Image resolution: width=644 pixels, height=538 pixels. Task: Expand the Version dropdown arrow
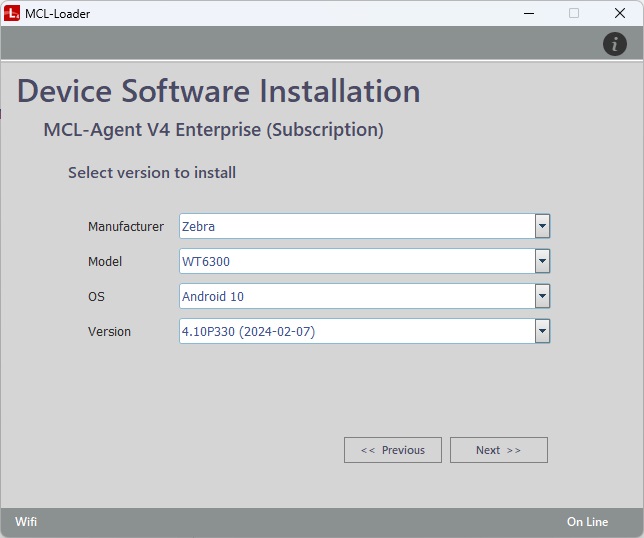pos(542,331)
